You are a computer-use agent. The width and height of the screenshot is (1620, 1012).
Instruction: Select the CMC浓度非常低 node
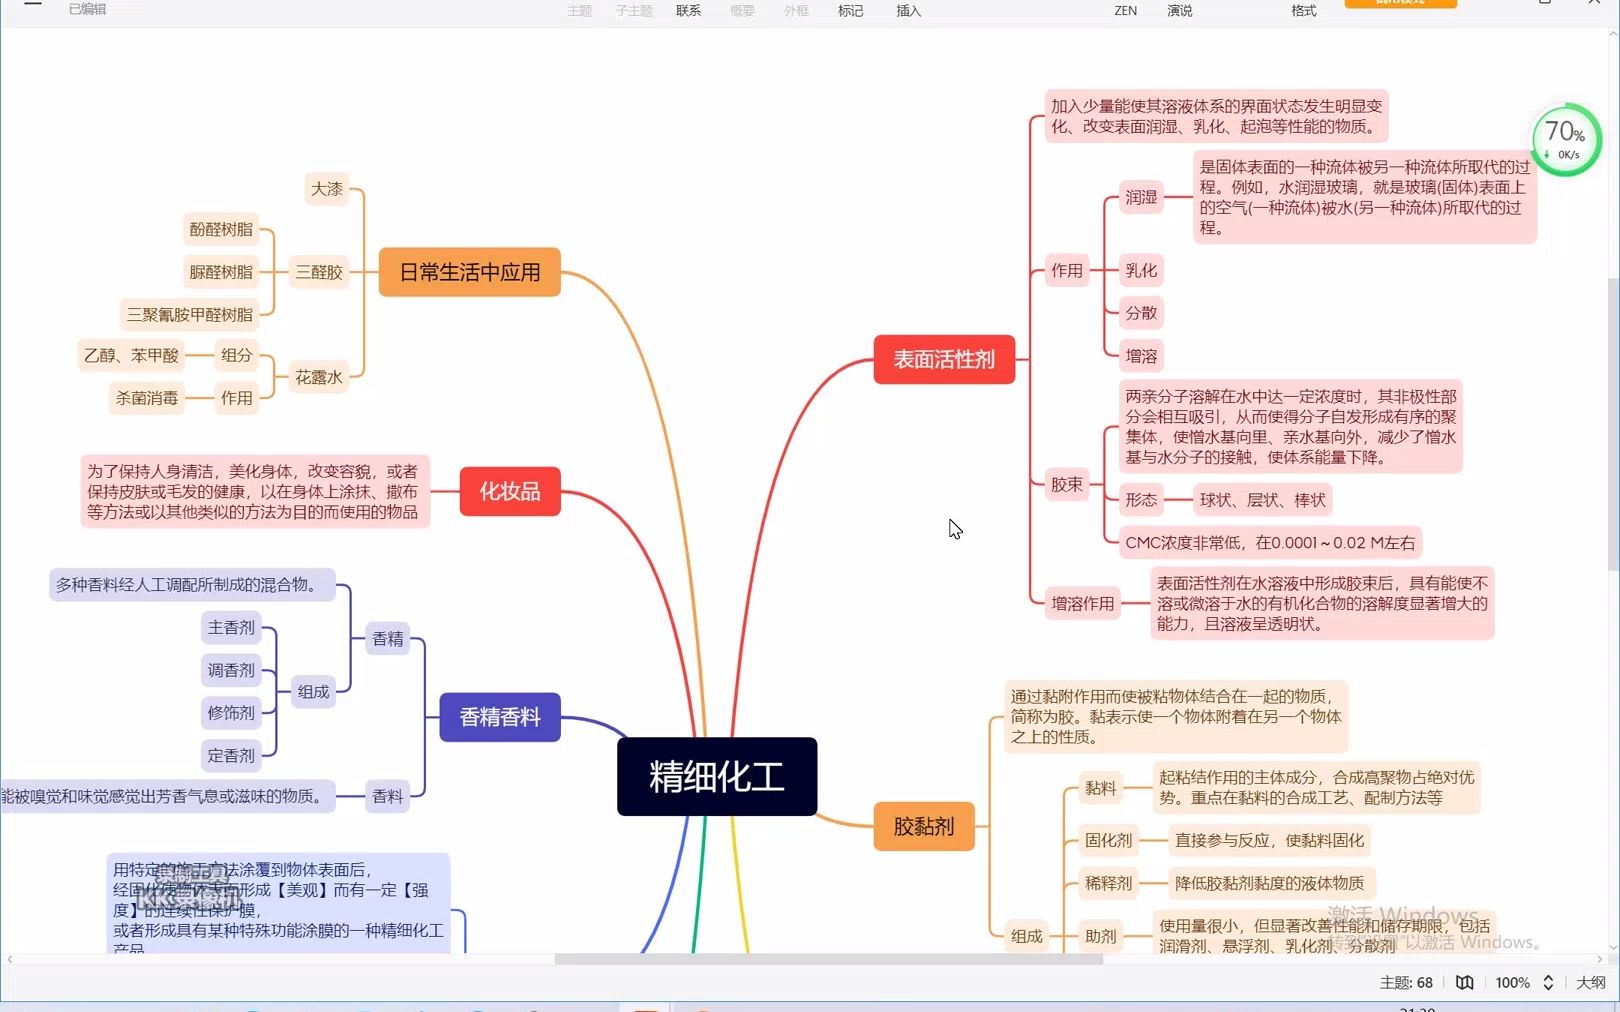(x=1270, y=543)
